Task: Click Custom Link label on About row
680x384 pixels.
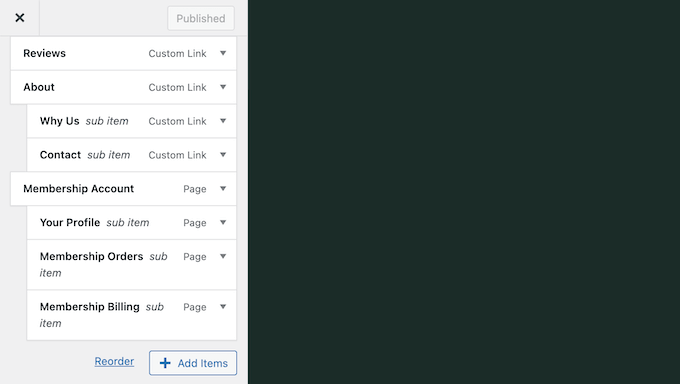Action: click(177, 87)
